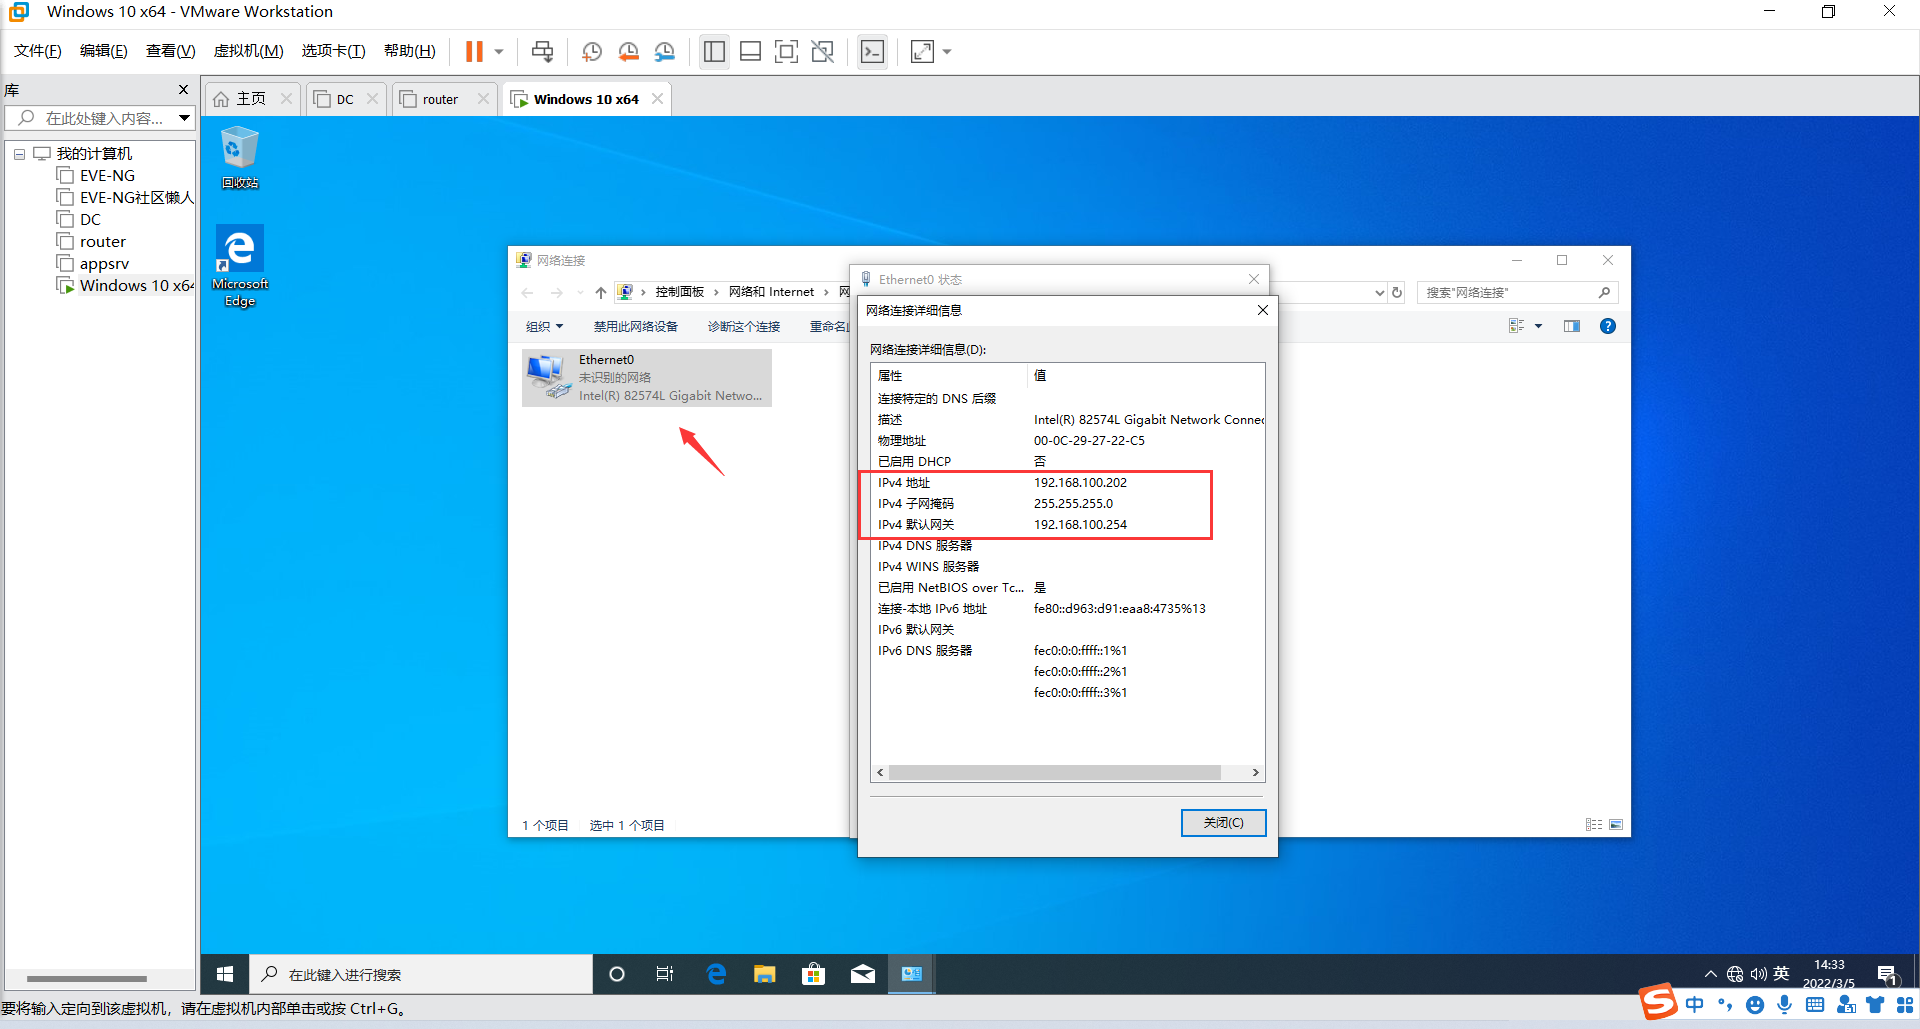
Task: Toggle thumbnail bar view icon
Action: pyautogui.click(x=750, y=51)
